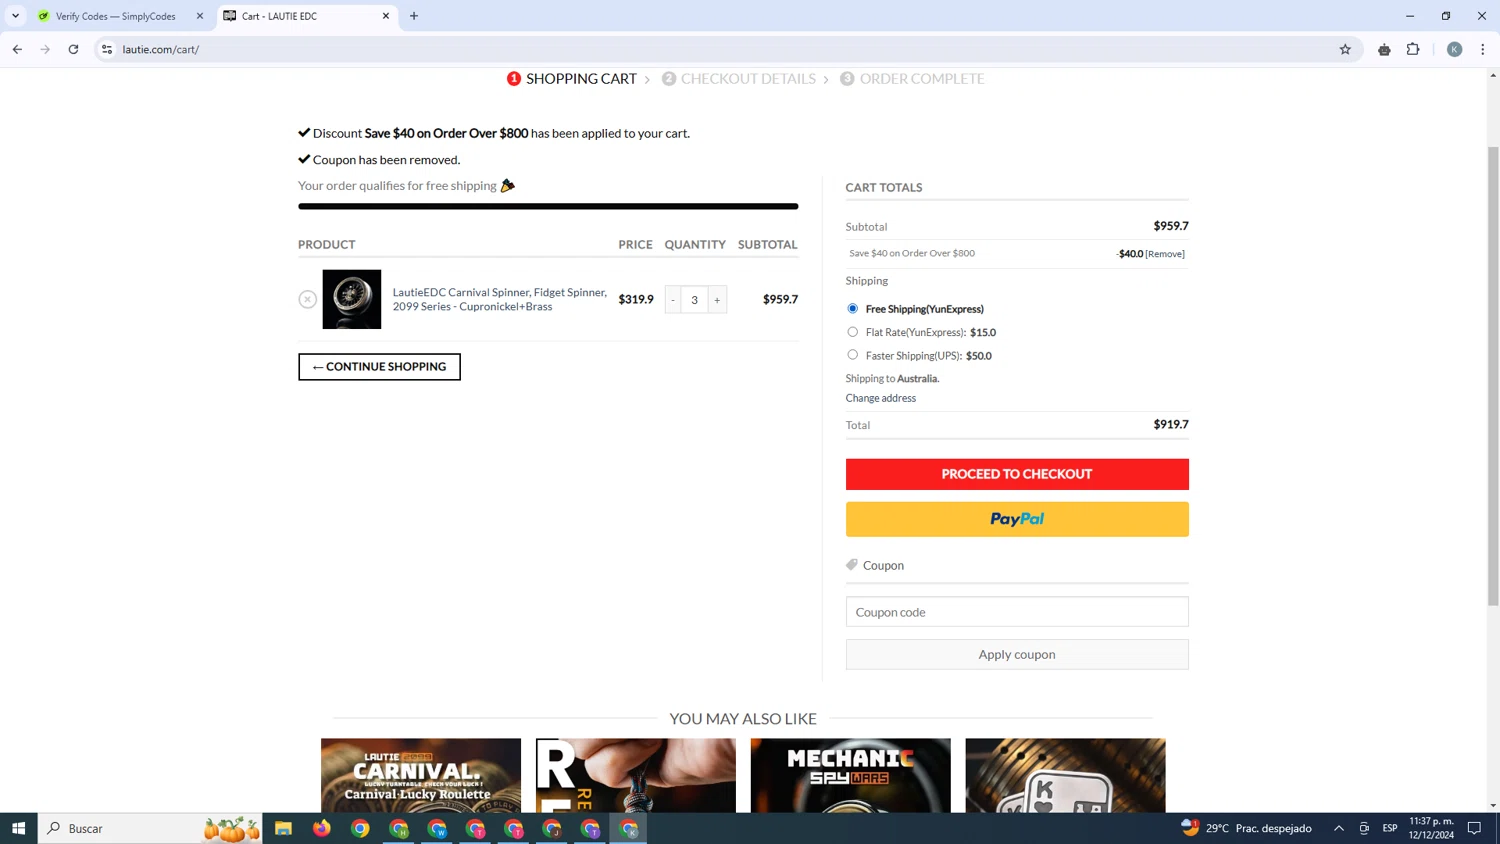1500x844 pixels.
Task: Open the hand-holding-item recommended product thumbnail
Action: click(x=636, y=775)
